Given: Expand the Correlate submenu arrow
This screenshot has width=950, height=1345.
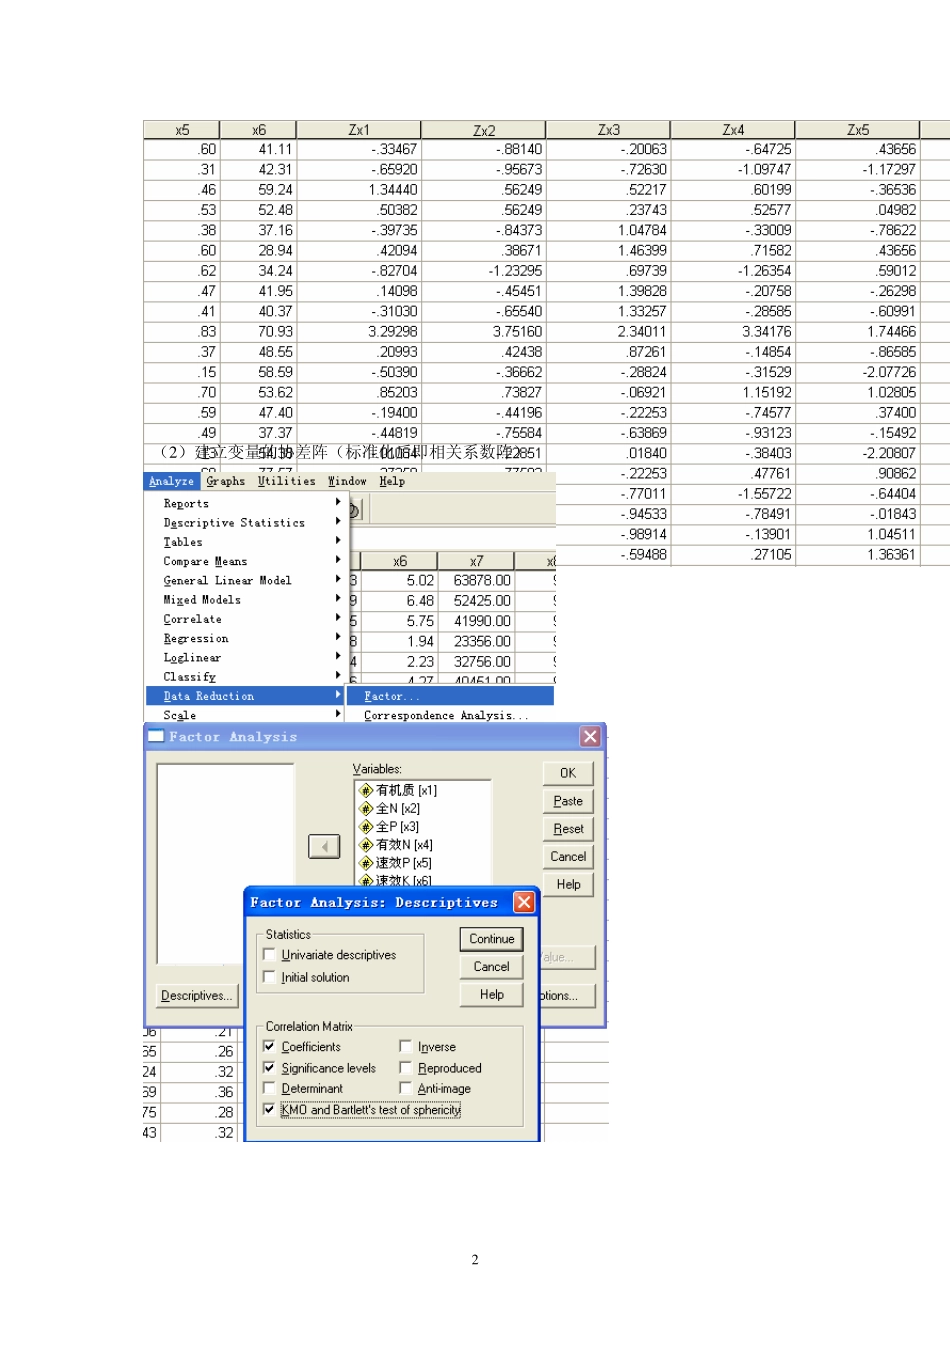Looking at the screenshot, I should click(338, 619).
